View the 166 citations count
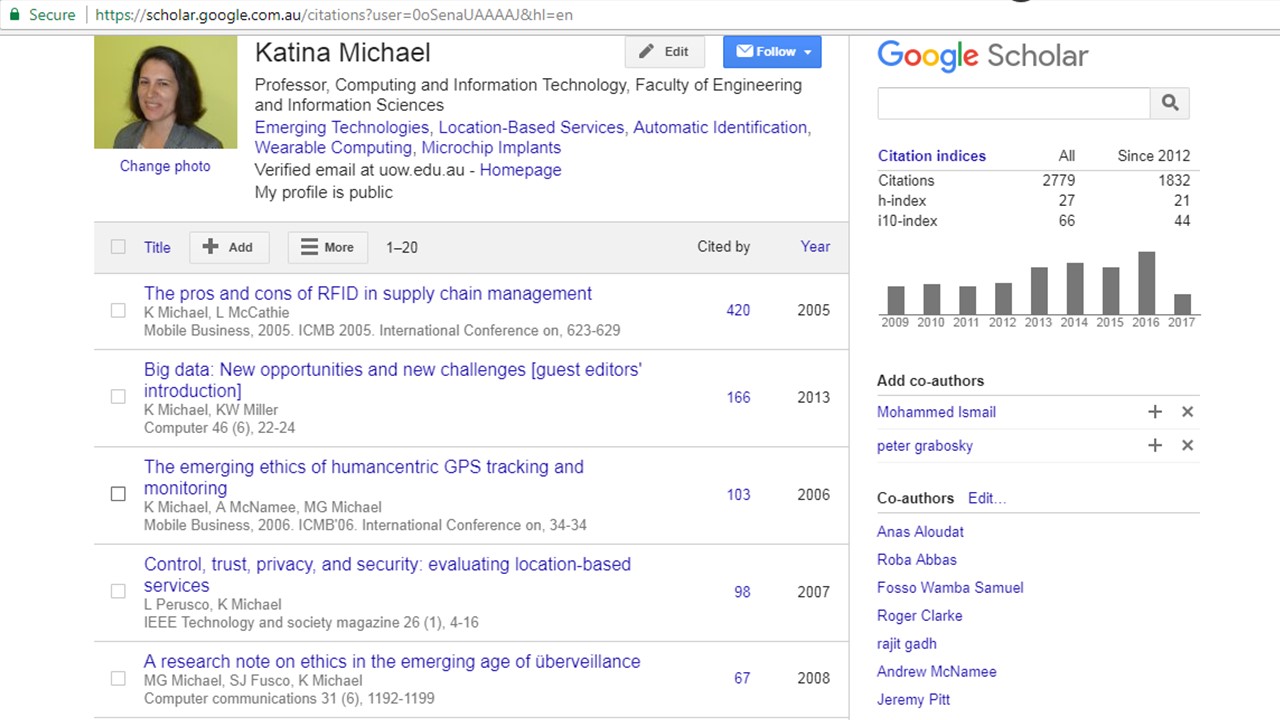This screenshot has height=720, width=1280. tap(738, 397)
